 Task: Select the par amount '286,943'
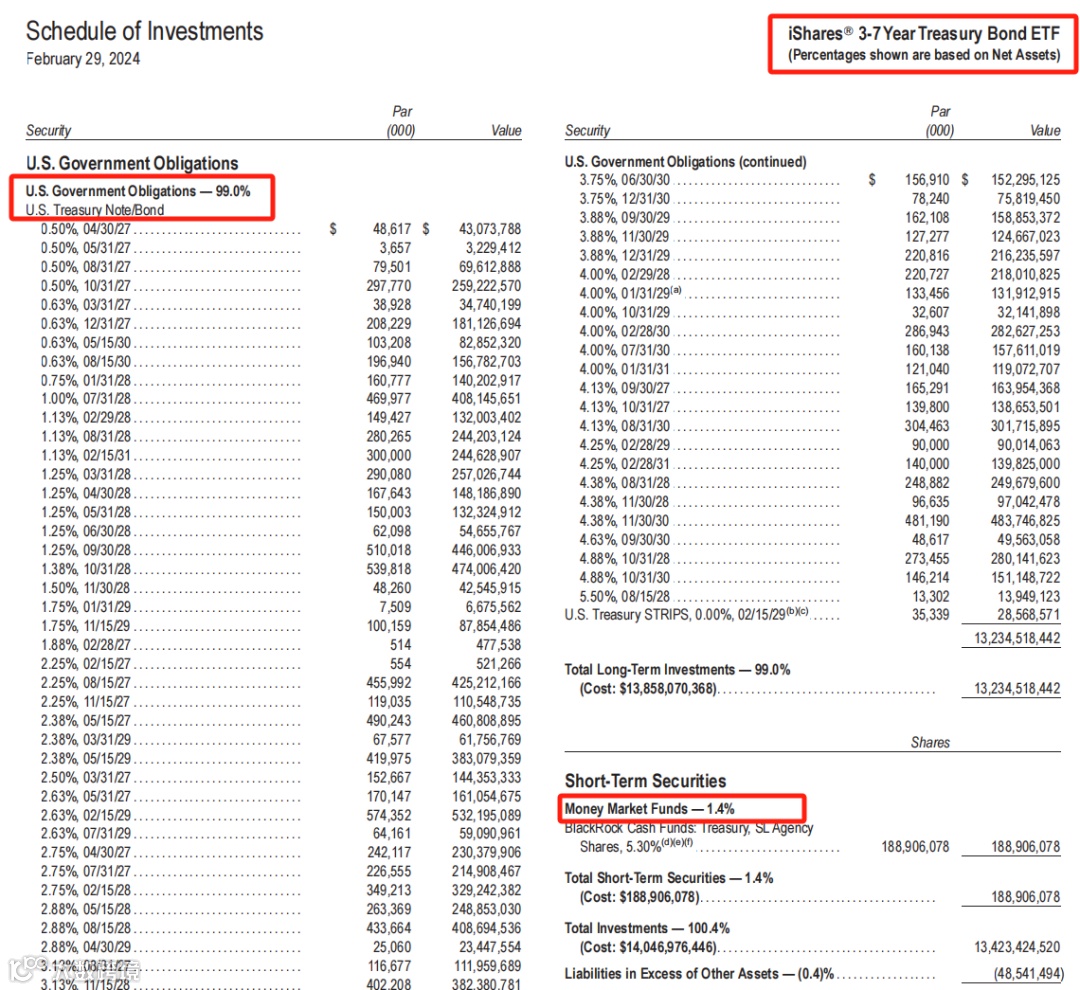[x=927, y=331]
